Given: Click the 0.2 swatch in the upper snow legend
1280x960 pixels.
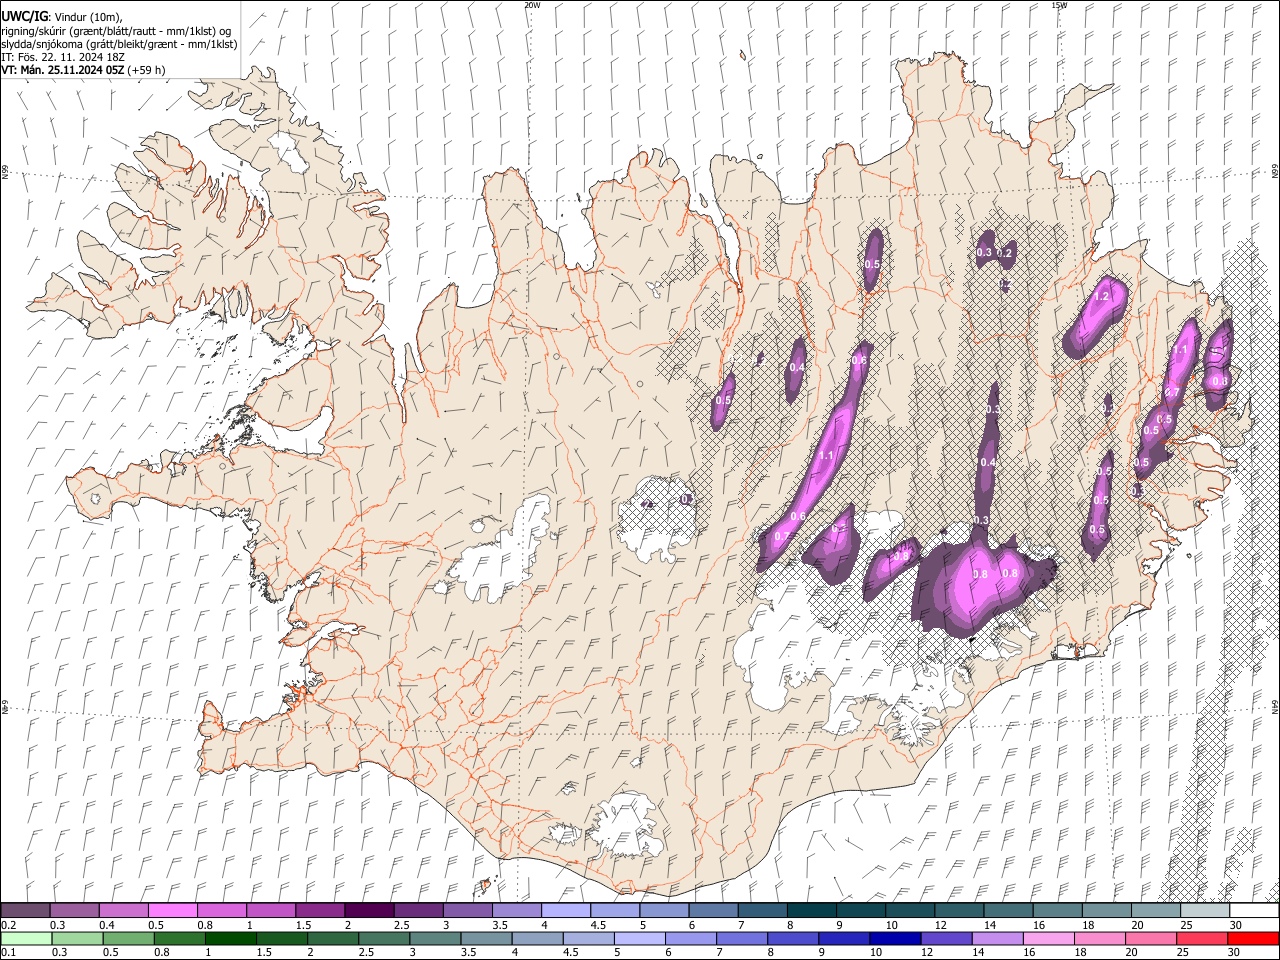Looking at the screenshot, I should coord(25,910).
